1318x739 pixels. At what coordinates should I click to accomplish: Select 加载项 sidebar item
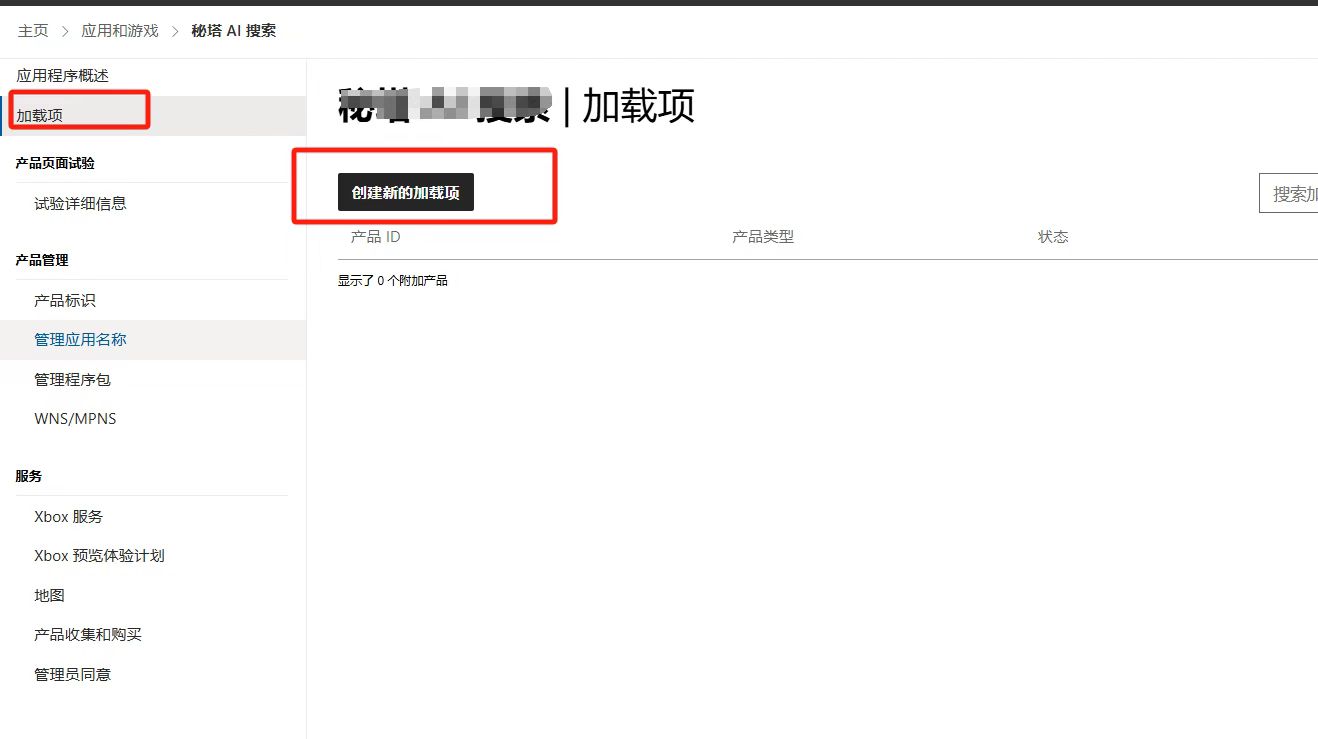point(153,116)
